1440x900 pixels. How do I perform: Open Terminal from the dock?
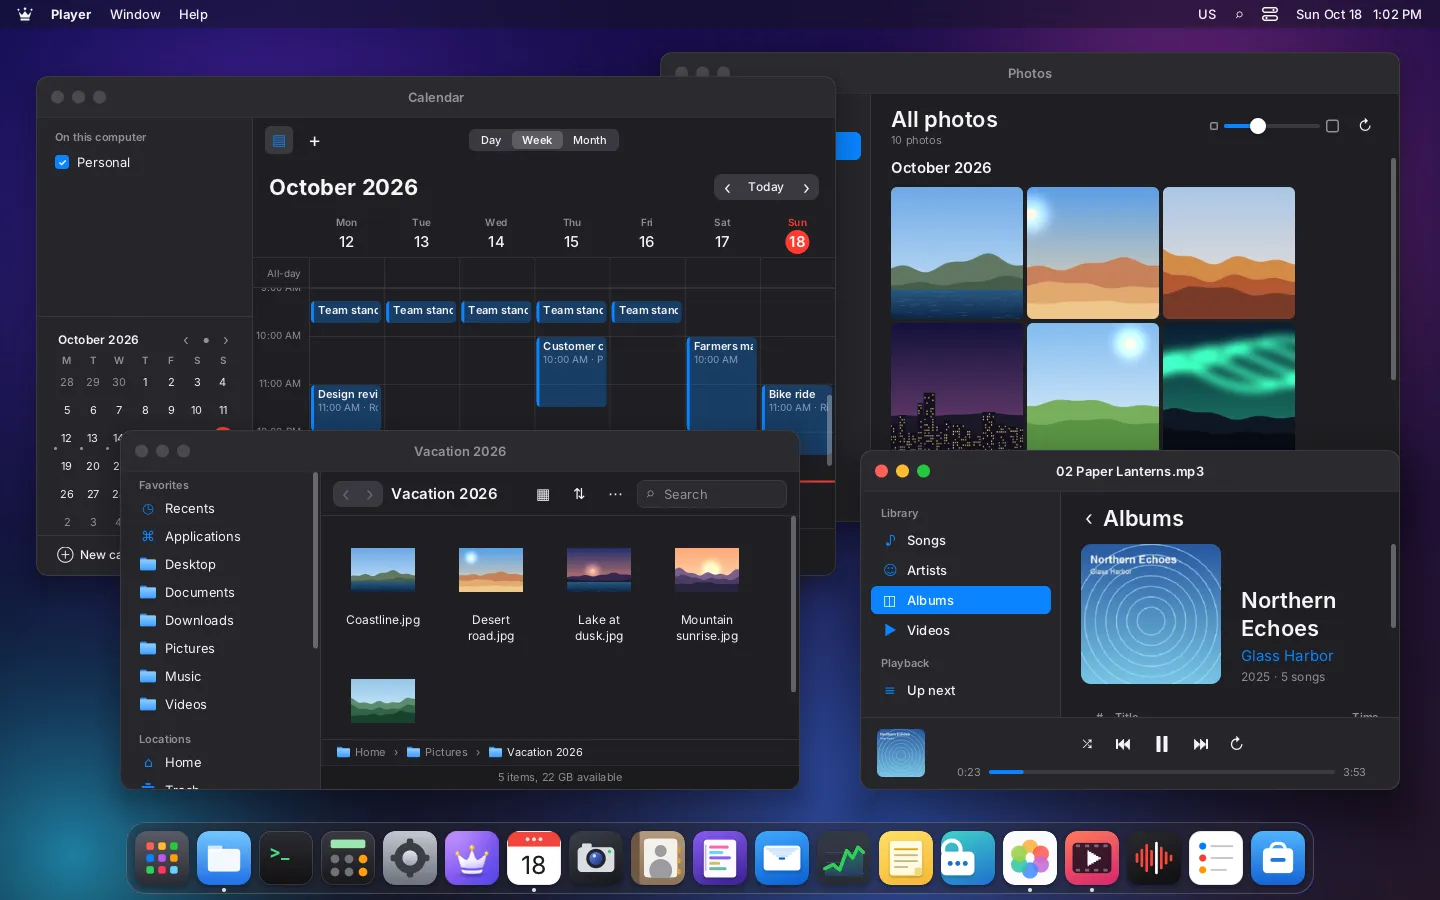(x=286, y=858)
